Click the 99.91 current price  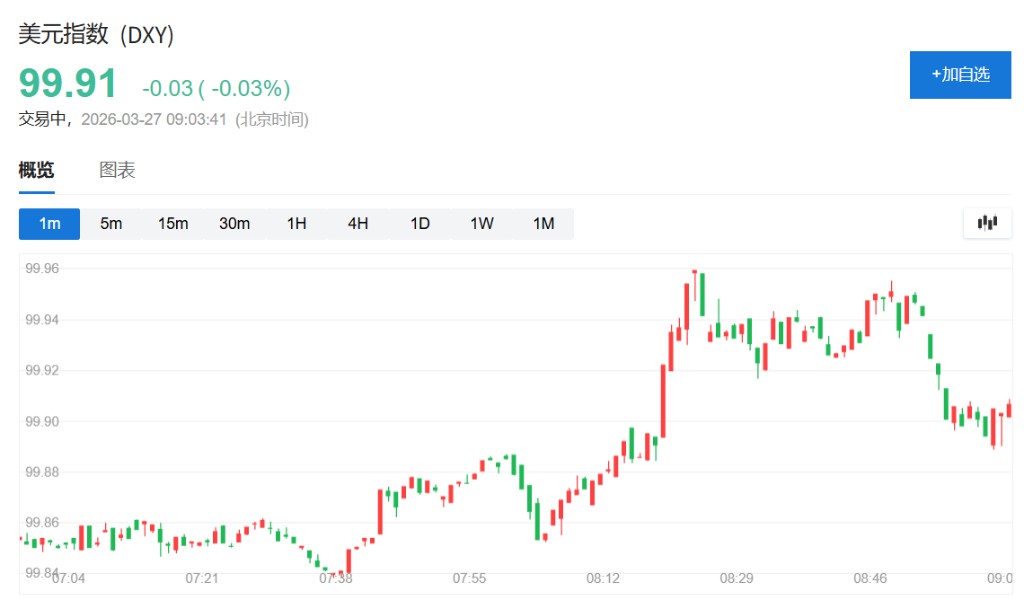pos(68,84)
